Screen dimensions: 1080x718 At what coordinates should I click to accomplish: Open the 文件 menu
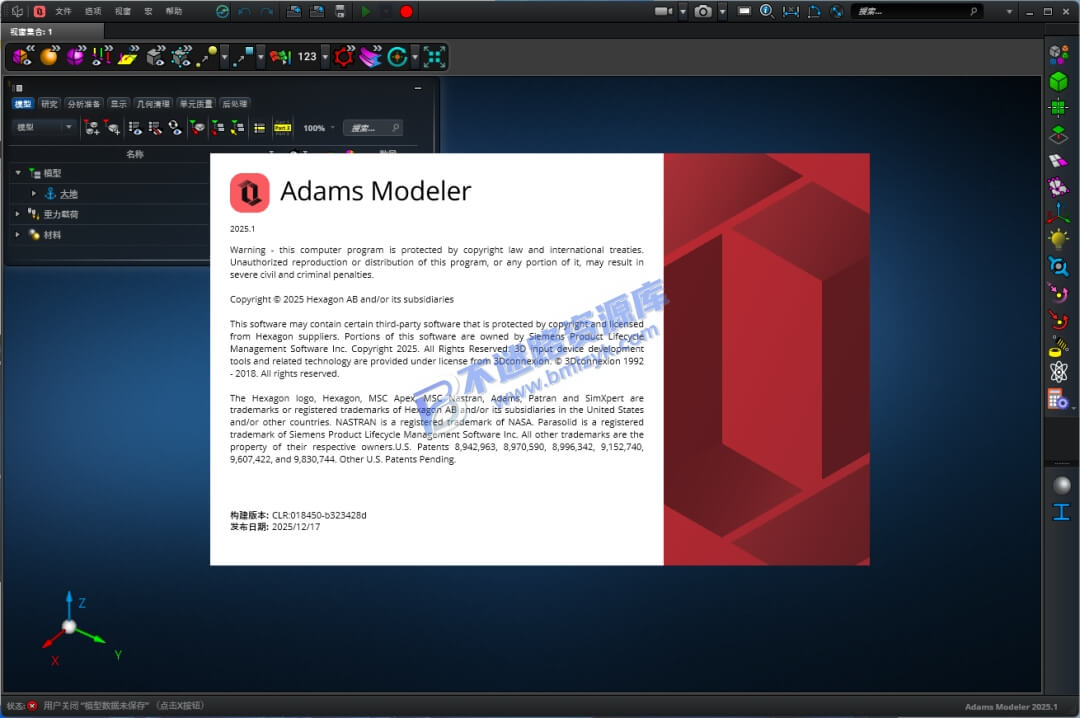point(63,11)
